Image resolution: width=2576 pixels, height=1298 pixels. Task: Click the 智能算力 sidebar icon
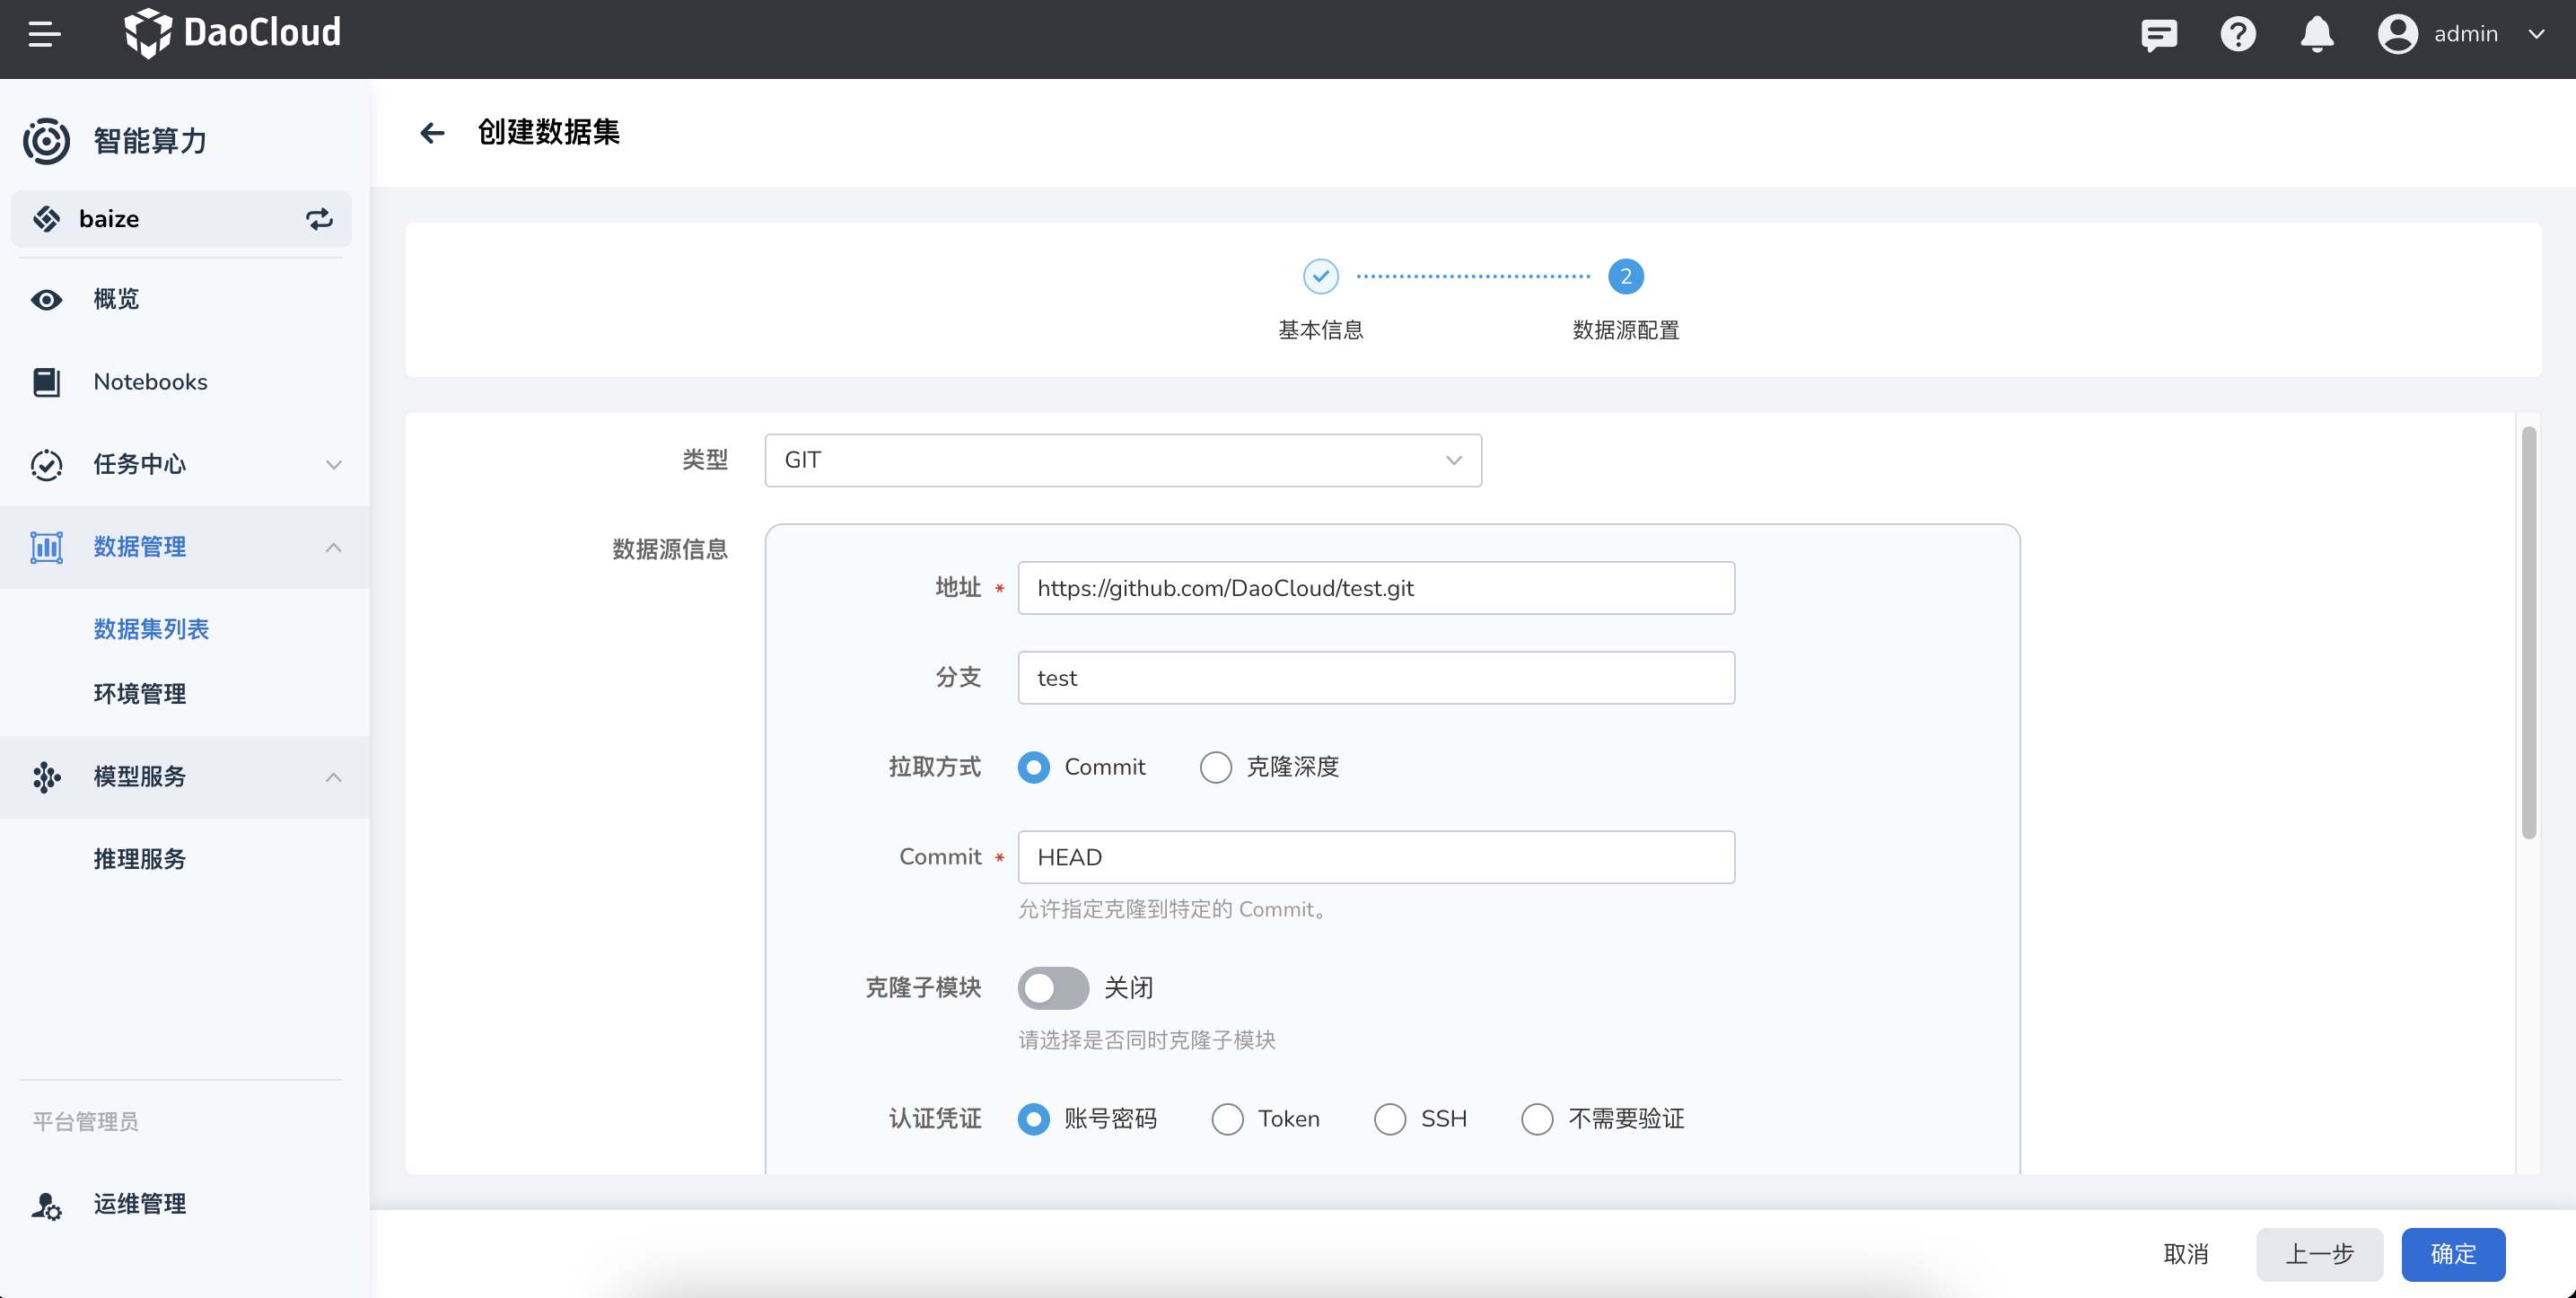click(45, 139)
